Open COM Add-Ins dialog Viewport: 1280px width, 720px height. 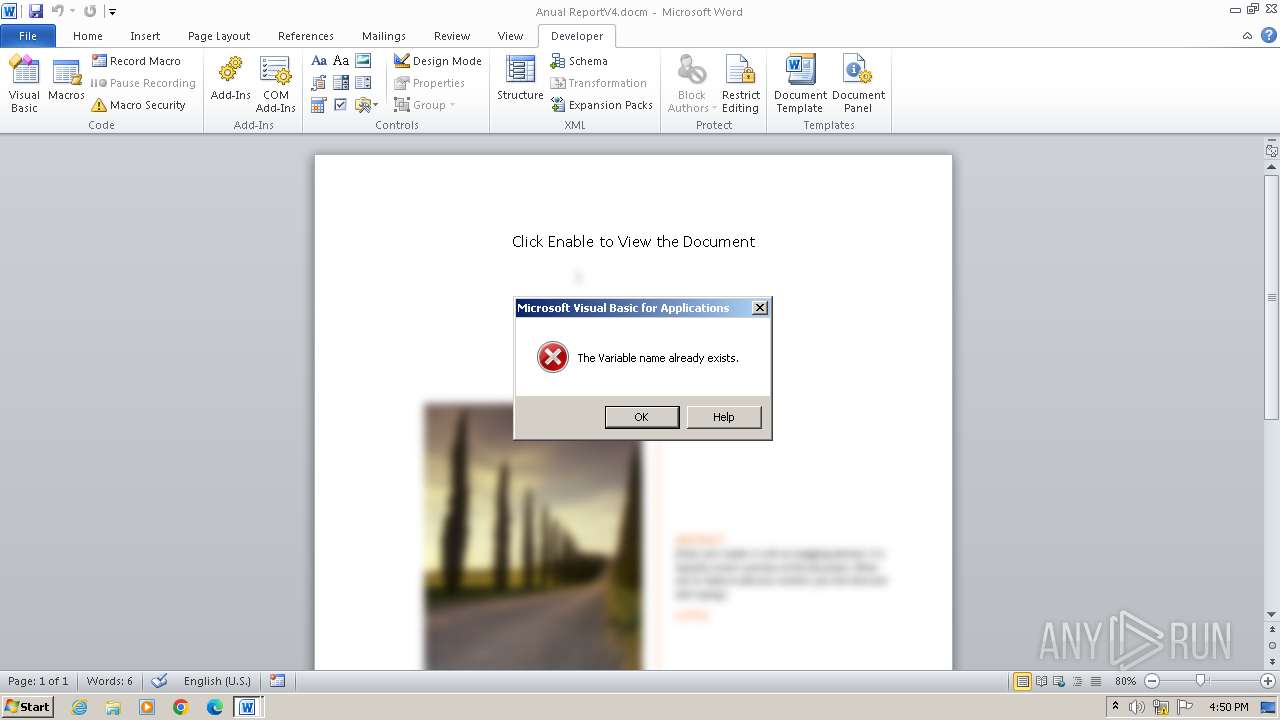[x=275, y=84]
